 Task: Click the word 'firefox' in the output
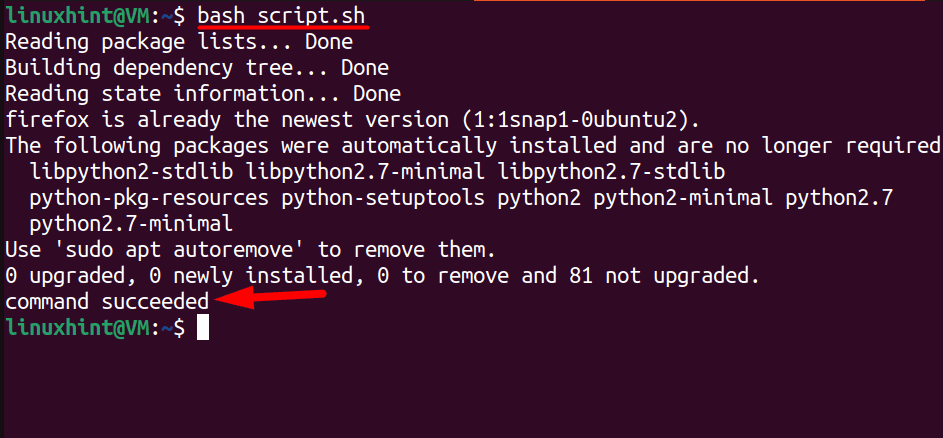[x=47, y=120]
